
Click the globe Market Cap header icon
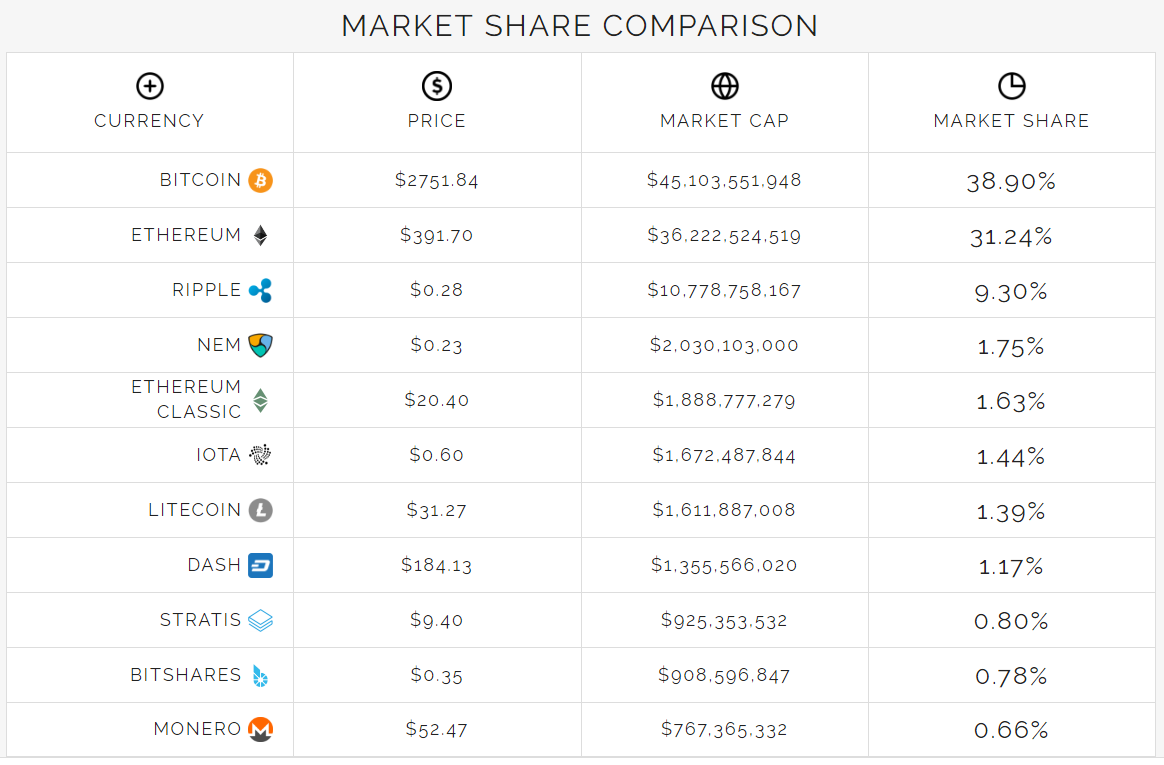(724, 86)
